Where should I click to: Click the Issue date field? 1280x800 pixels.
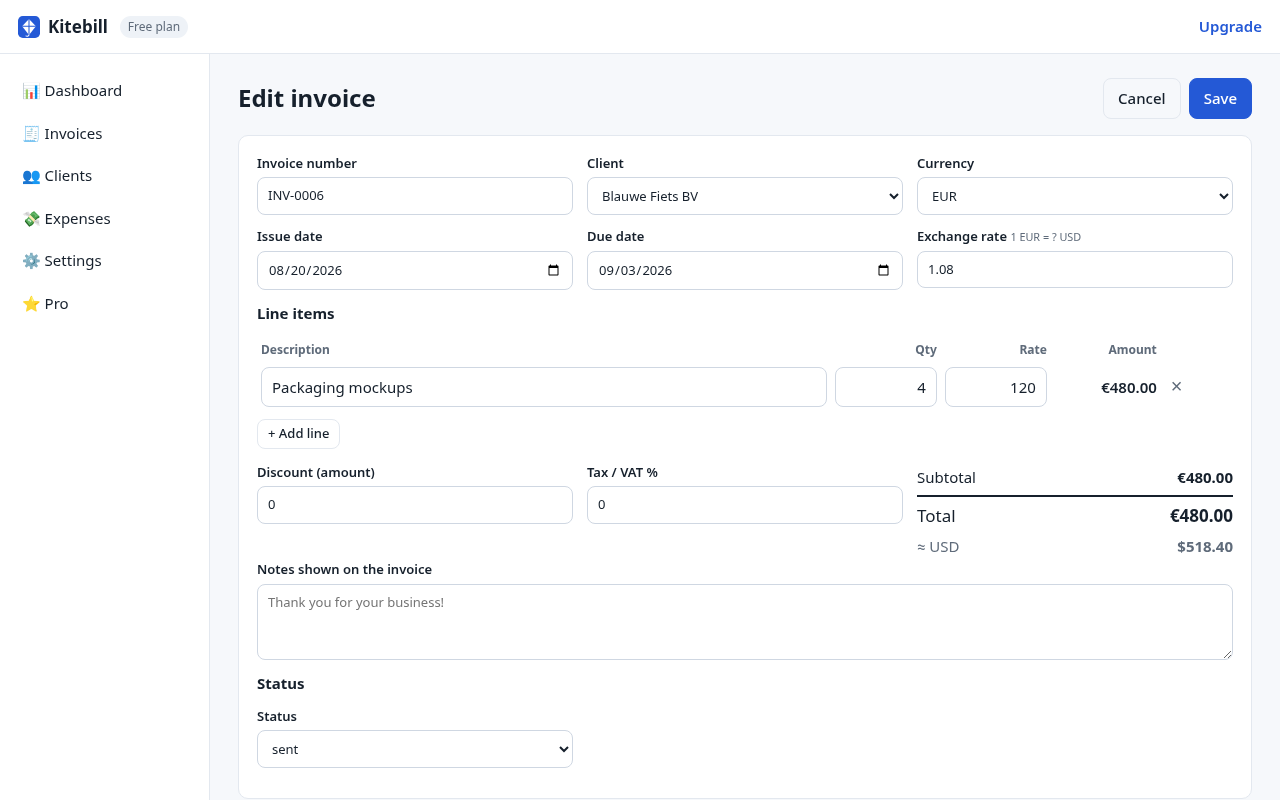click(x=415, y=270)
